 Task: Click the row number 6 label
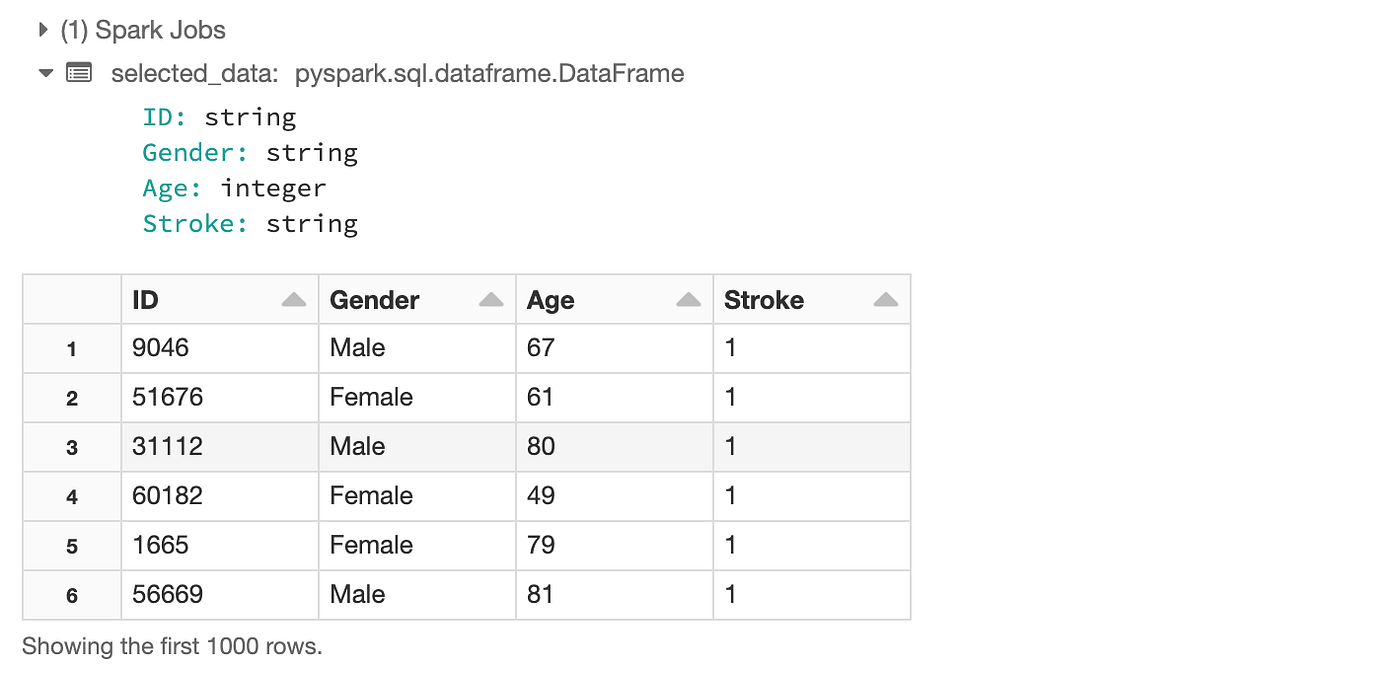pos(70,594)
